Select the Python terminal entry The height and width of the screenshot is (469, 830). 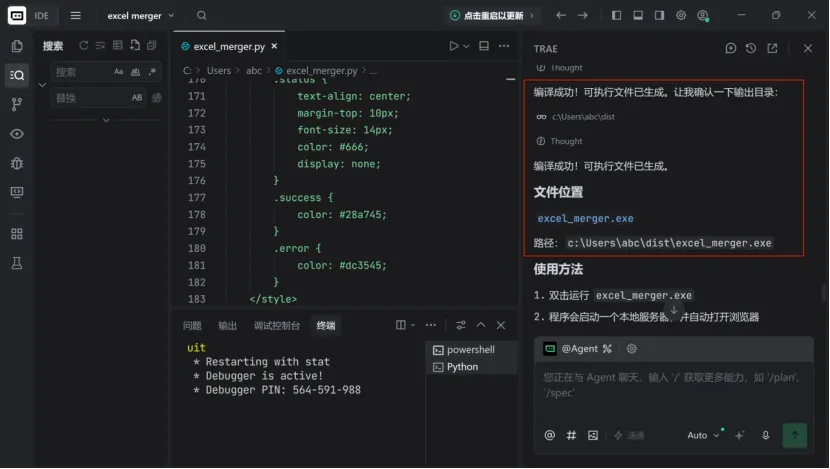click(x=471, y=367)
